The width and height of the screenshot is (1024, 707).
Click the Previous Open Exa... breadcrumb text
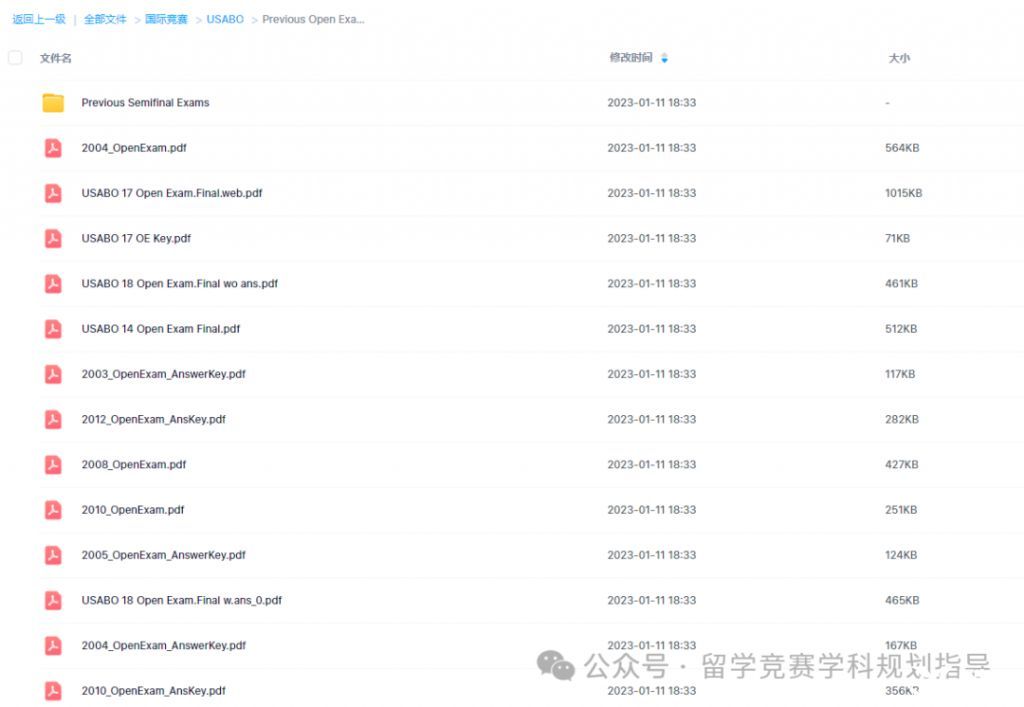[313, 20]
